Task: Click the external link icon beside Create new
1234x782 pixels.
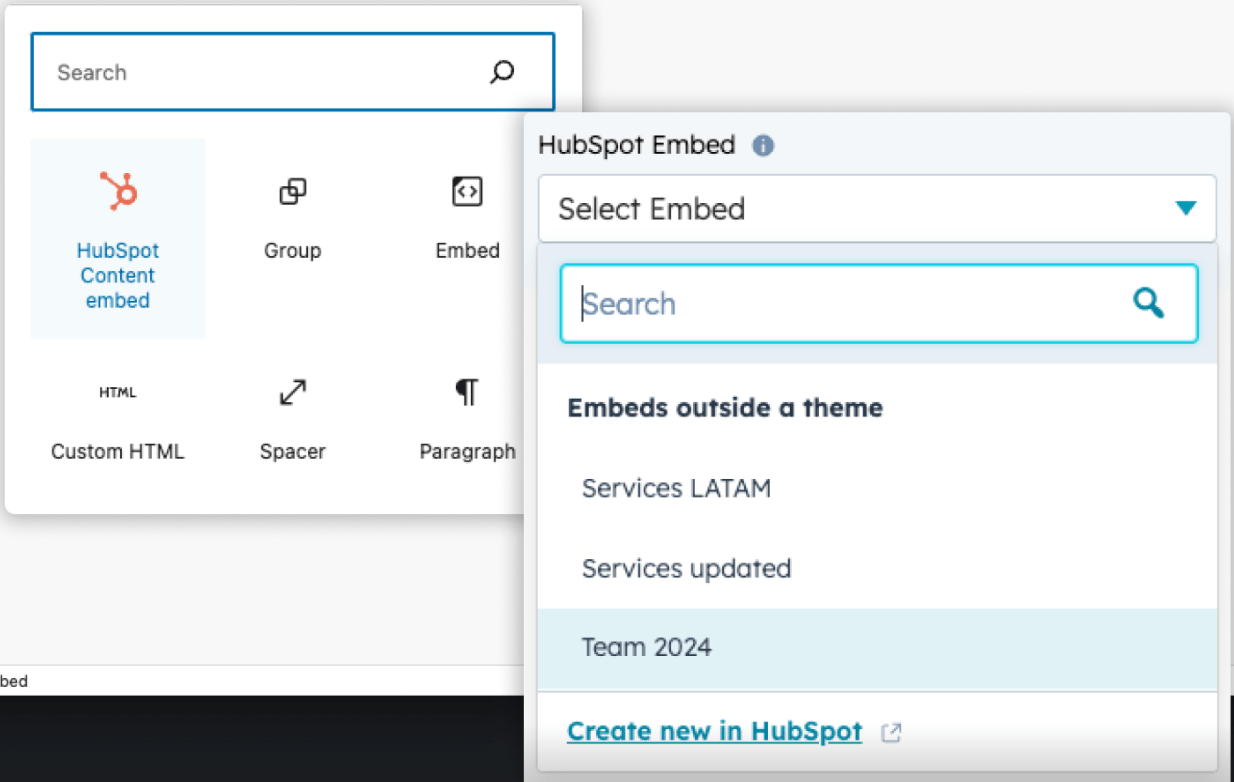Action: 890,732
